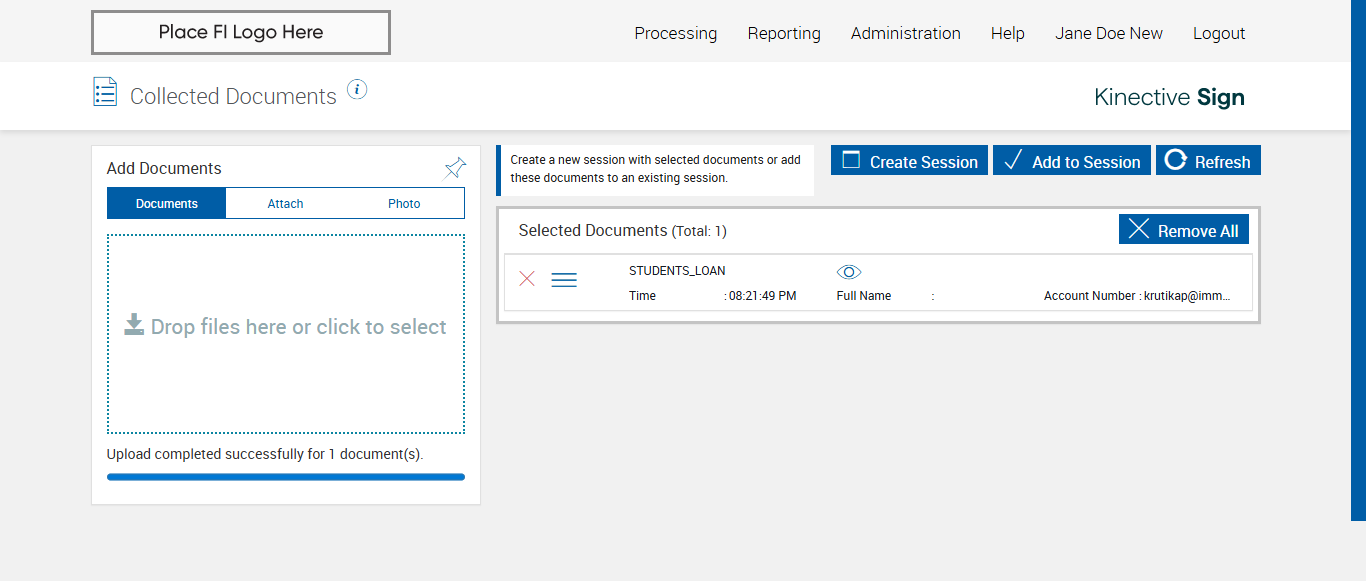This screenshot has height=581, width=1366.
Task: Switch to the Attach tab
Action: point(285,203)
